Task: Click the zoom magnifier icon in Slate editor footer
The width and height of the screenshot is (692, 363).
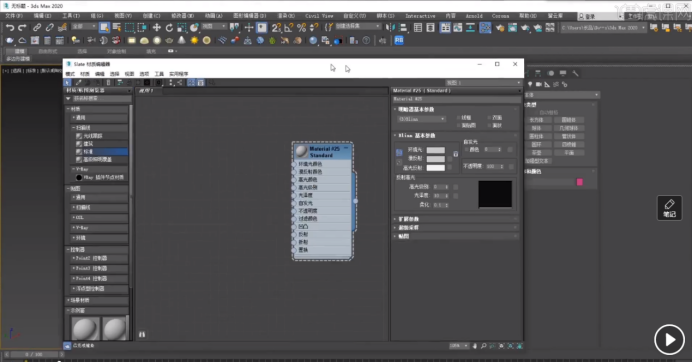Action: (x=484, y=346)
